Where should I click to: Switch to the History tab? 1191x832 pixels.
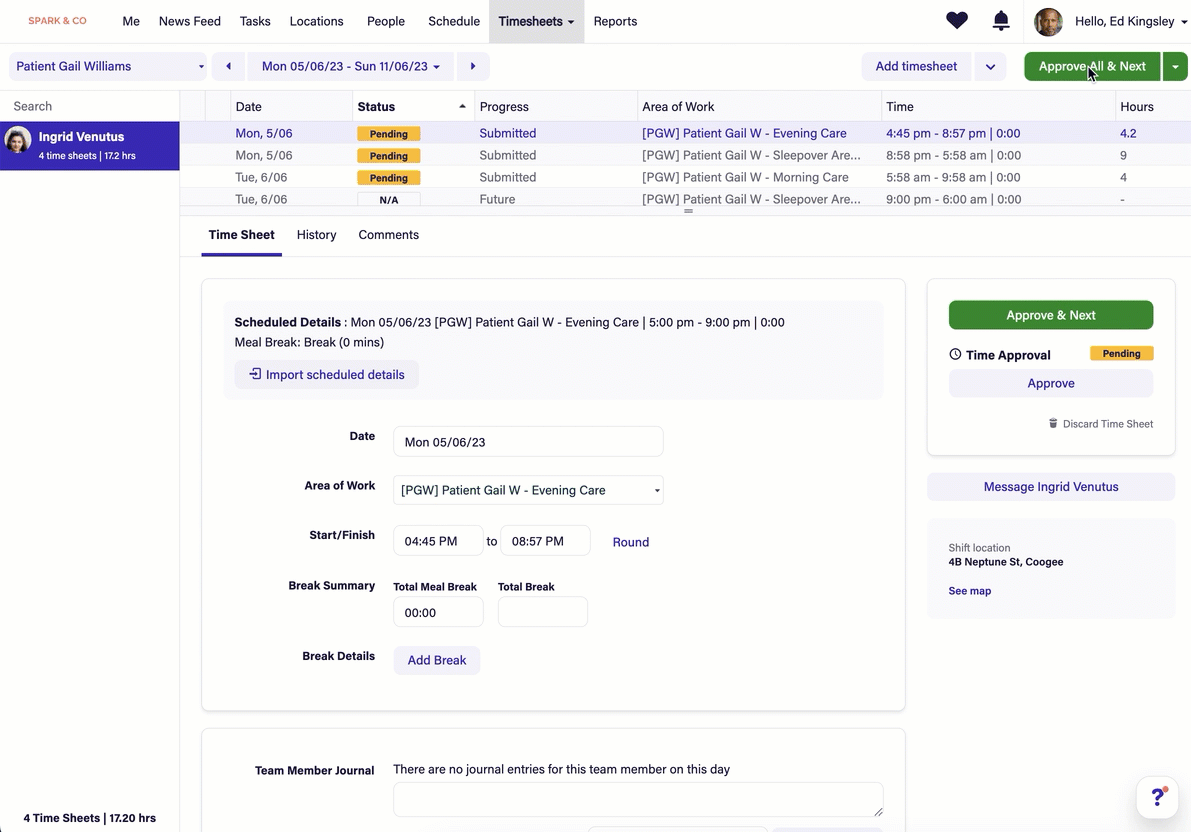[x=316, y=235]
